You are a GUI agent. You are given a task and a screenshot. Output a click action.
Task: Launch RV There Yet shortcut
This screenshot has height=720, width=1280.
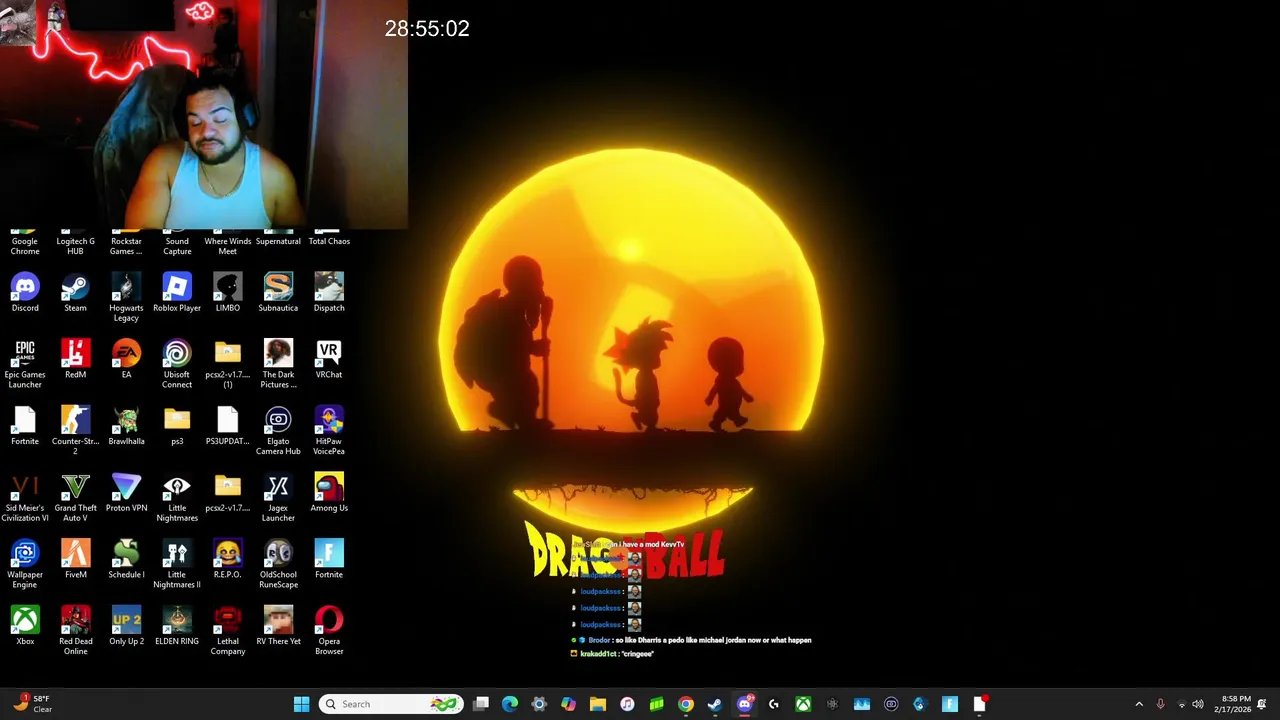278,626
